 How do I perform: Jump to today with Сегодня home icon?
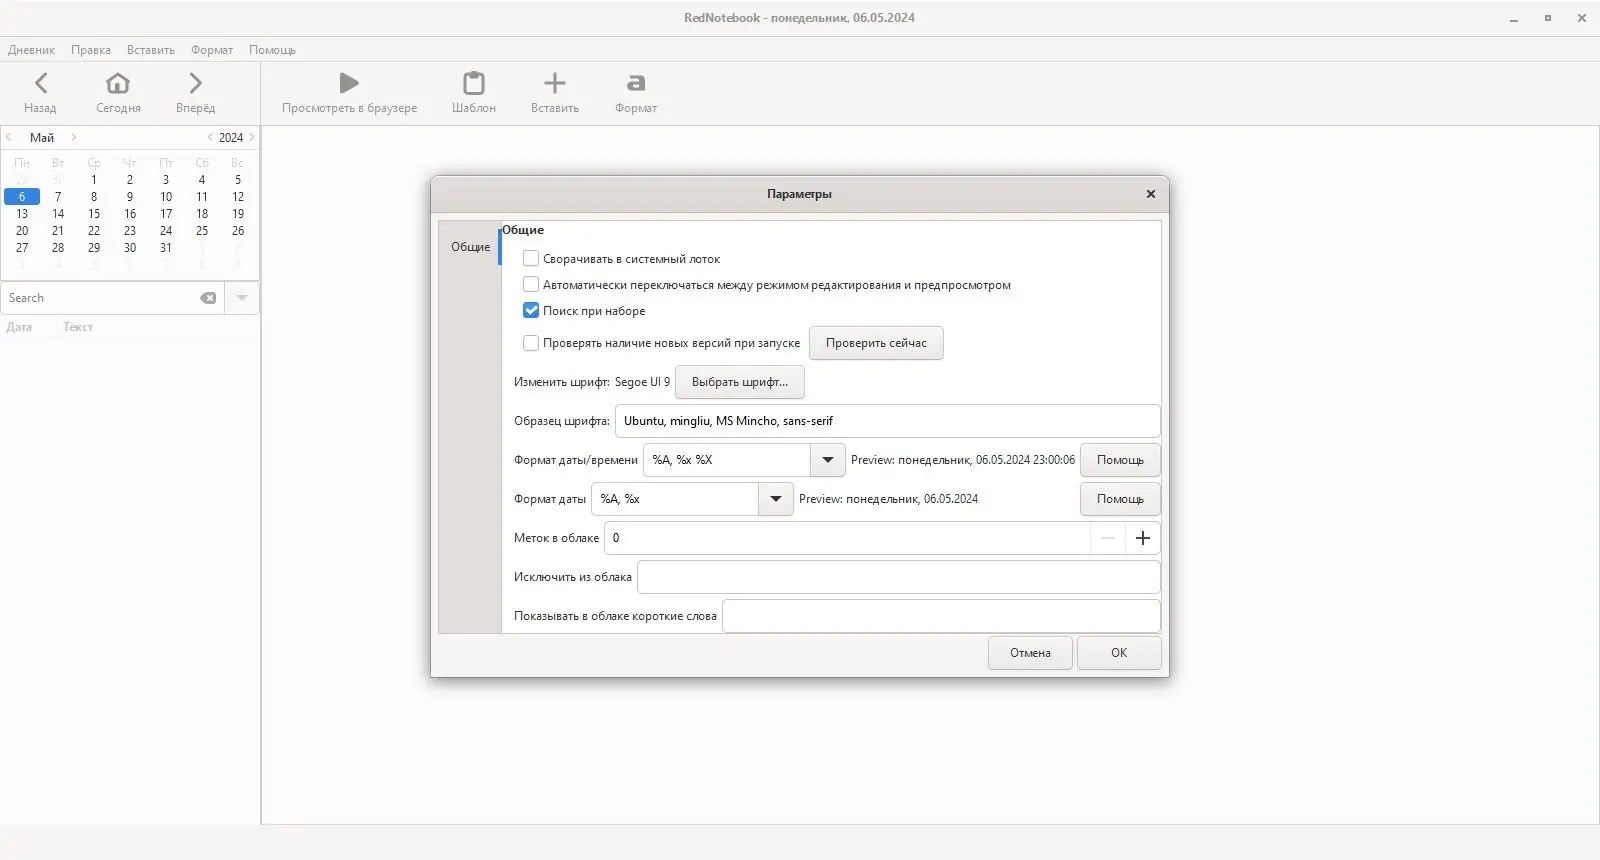[118, 83]
